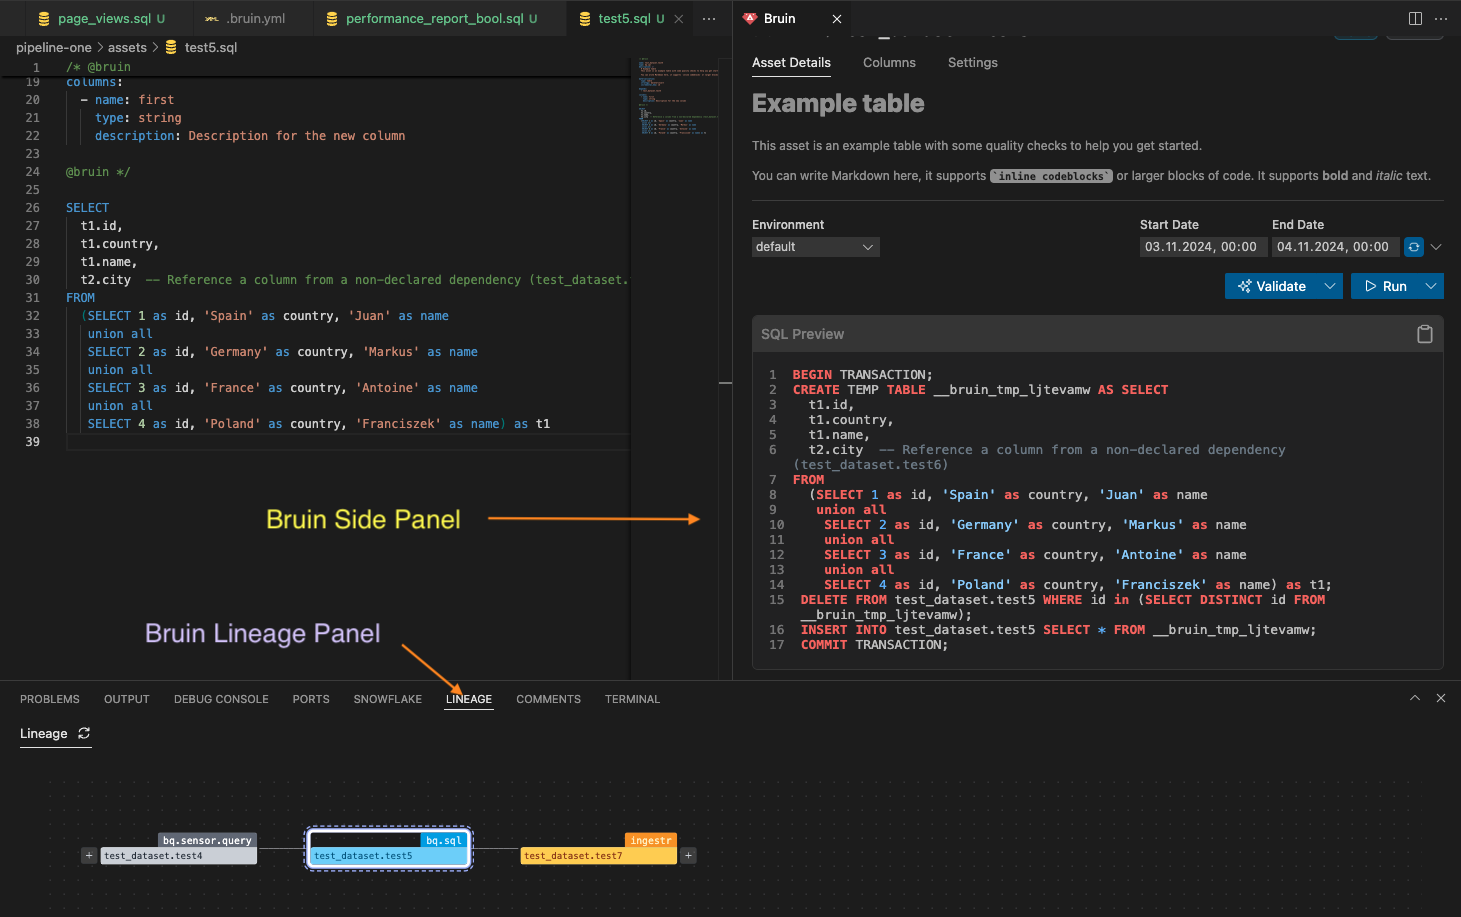The height and width of the screenshot is (917, 1461).
Task: Close the test5.sql editor tab
Action: (679, 19)
